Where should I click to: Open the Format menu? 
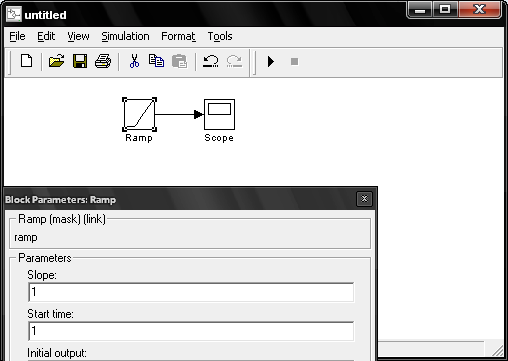click(178, 36)
